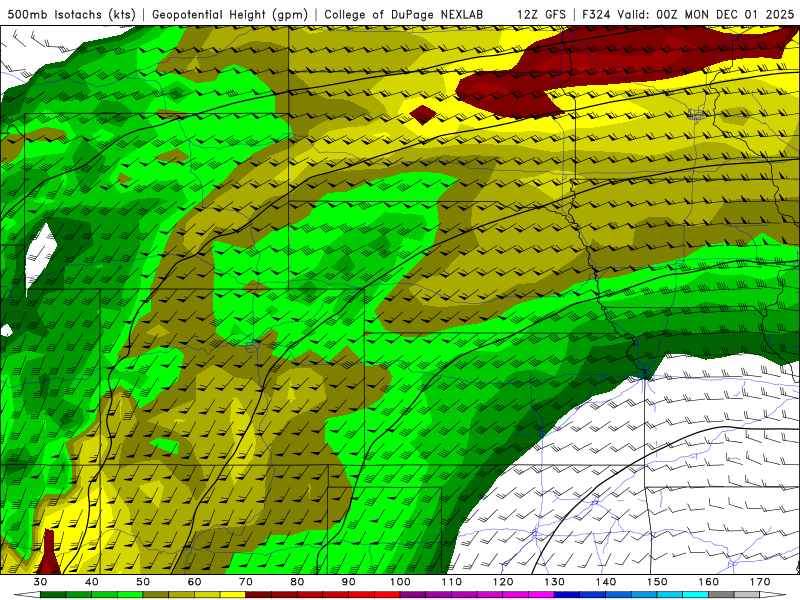Click the legend value '80'
800x600 pixels.
coord(297,582)
